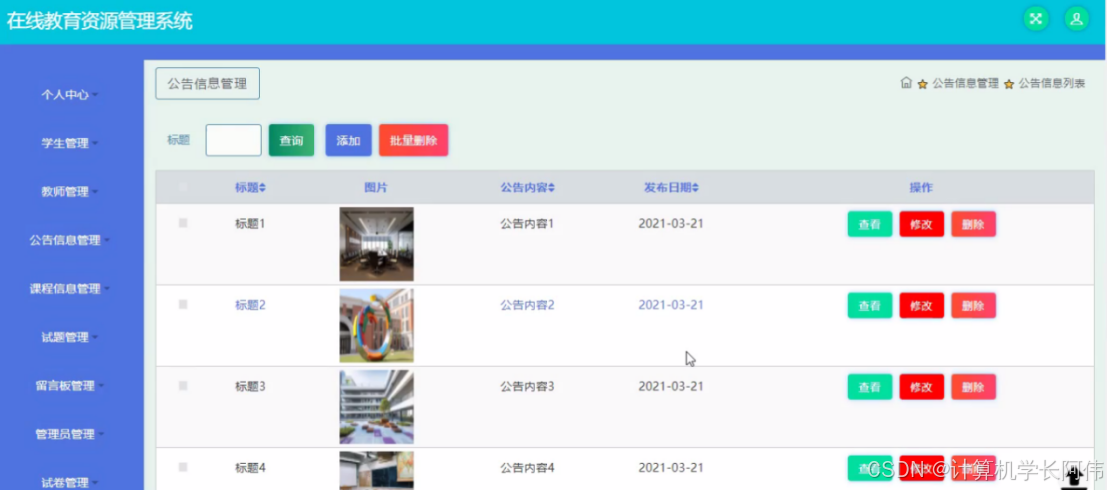Screen dimensions: 1108x490
Task: Open the ring sculpture thumbnail in 标题2 row
Action: pos(376,325)
